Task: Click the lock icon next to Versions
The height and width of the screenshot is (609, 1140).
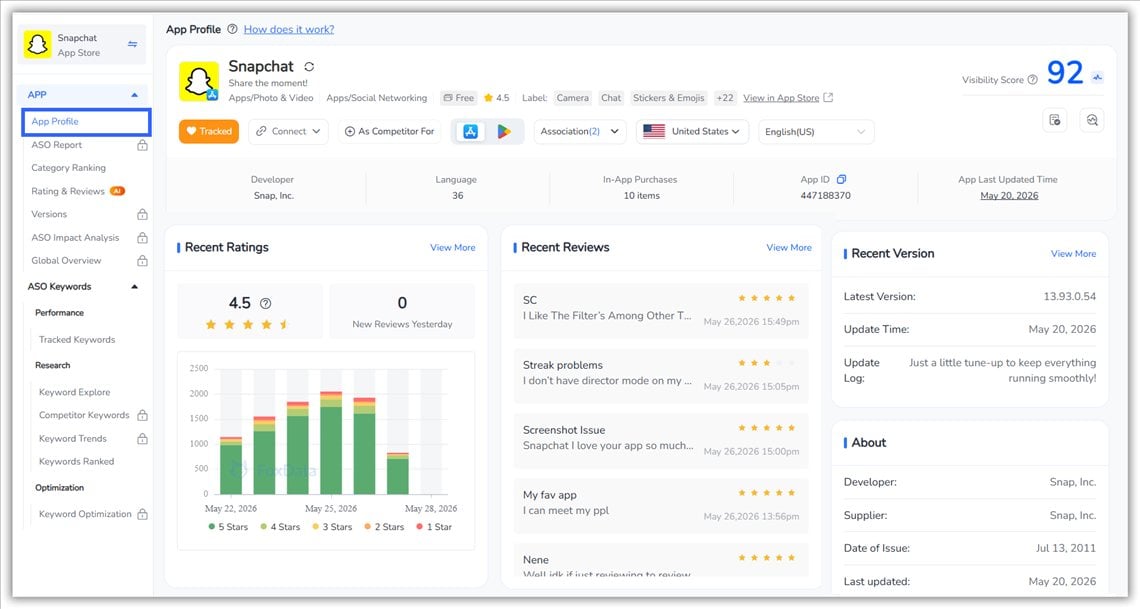Action: [142, 214]
